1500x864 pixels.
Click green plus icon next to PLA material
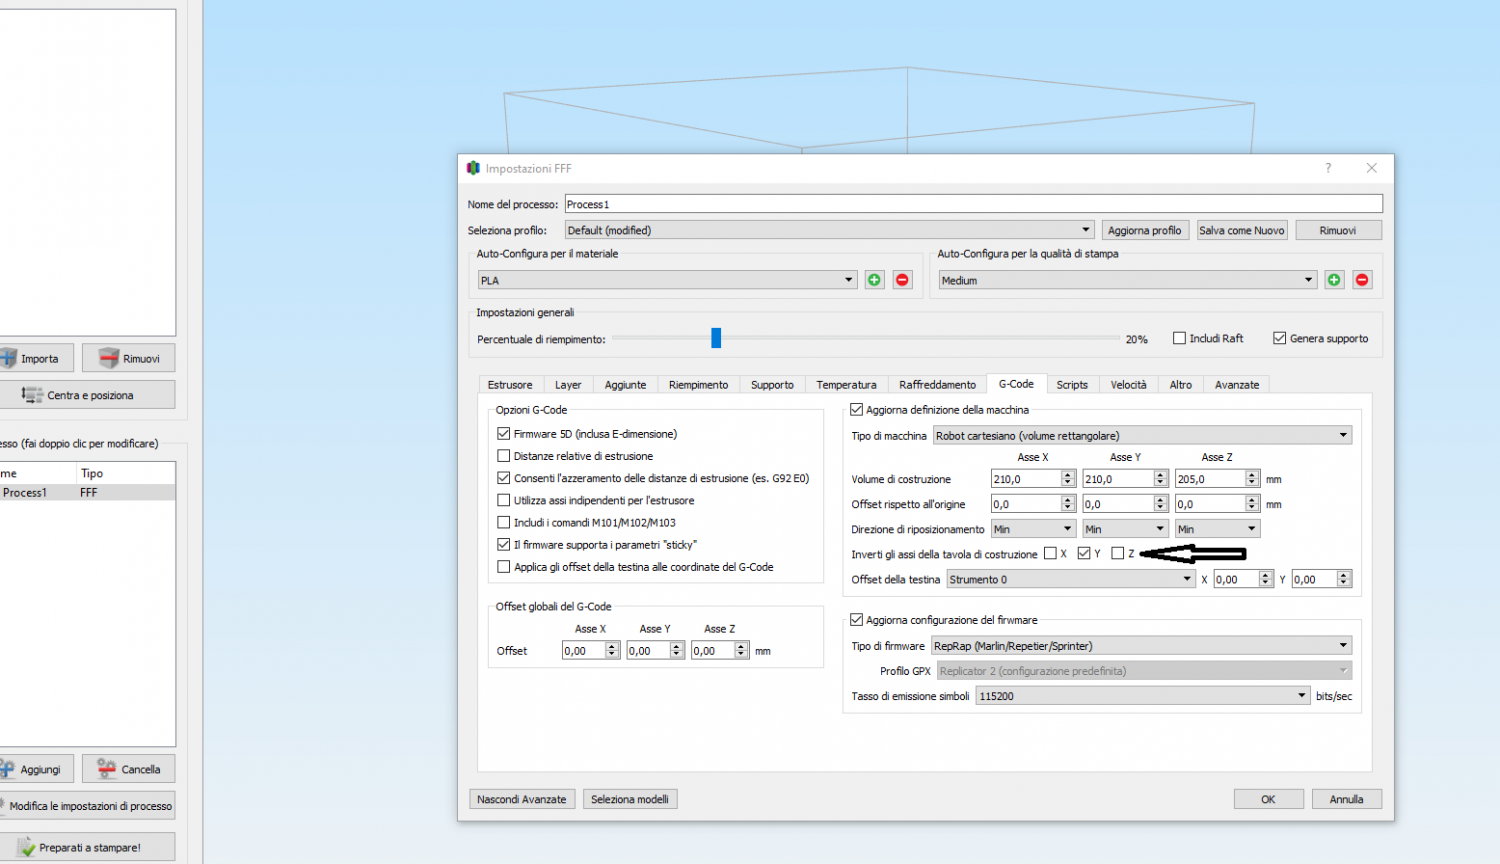point(874,280)
